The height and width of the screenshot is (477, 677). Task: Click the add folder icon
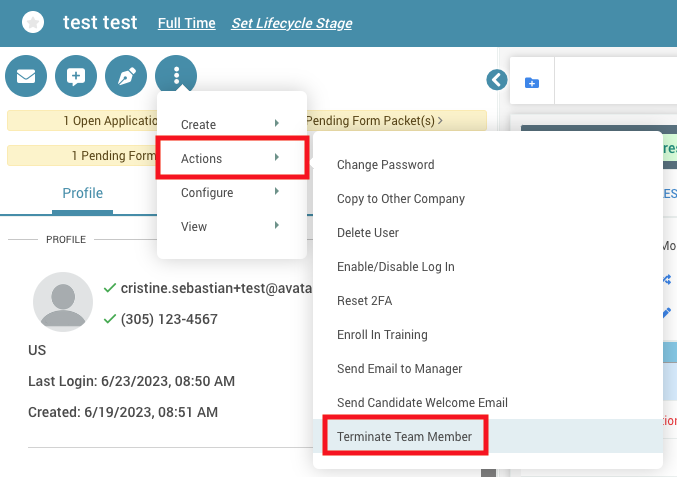tap(532, 82)
